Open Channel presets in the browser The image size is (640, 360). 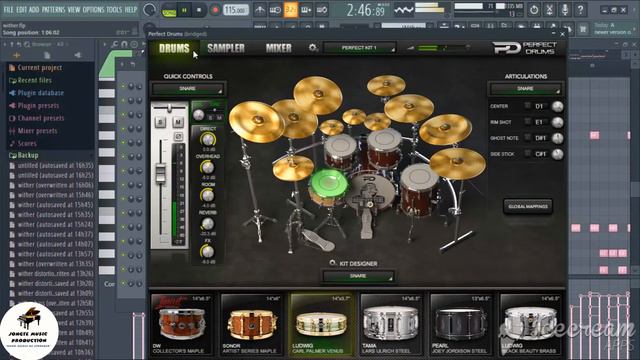coord(36,118)
